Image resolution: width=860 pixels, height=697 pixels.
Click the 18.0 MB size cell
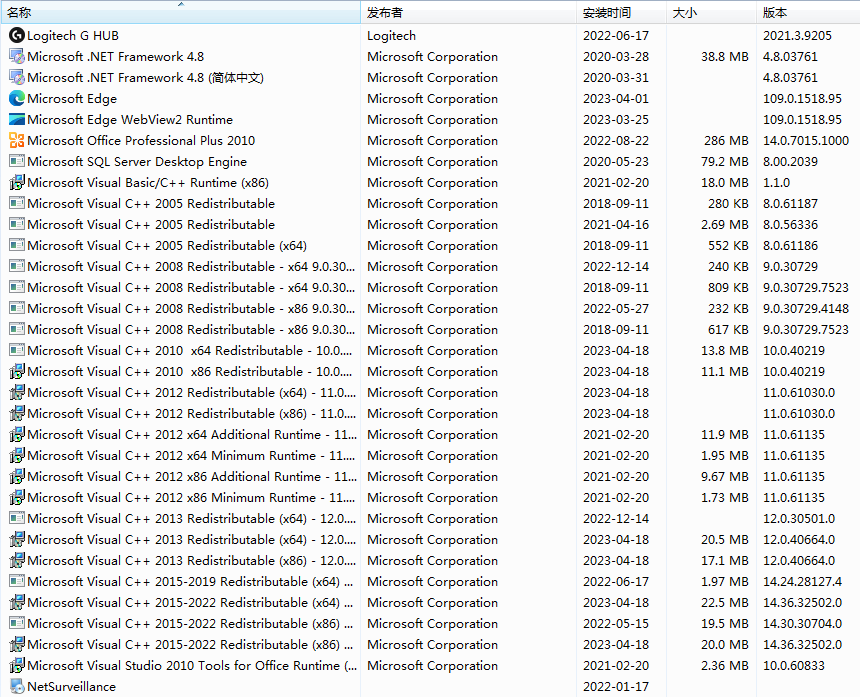725,183
